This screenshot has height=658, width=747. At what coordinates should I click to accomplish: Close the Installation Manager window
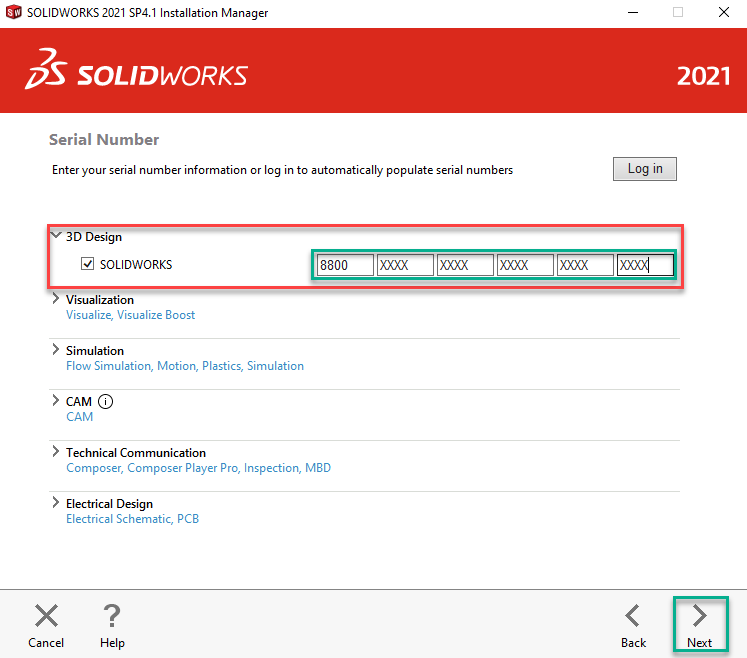[x=724, y=12]
